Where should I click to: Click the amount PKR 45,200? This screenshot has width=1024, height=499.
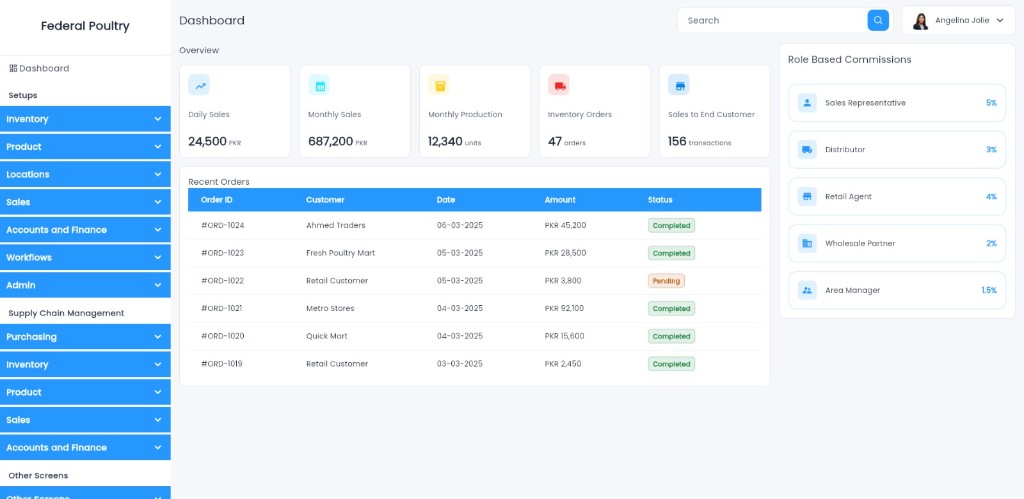566,225
